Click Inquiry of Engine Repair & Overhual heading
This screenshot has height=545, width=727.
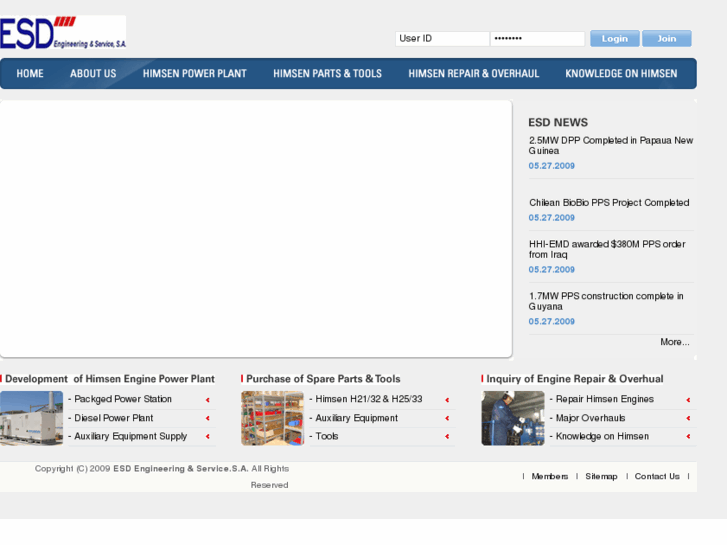tap(575, 379)
